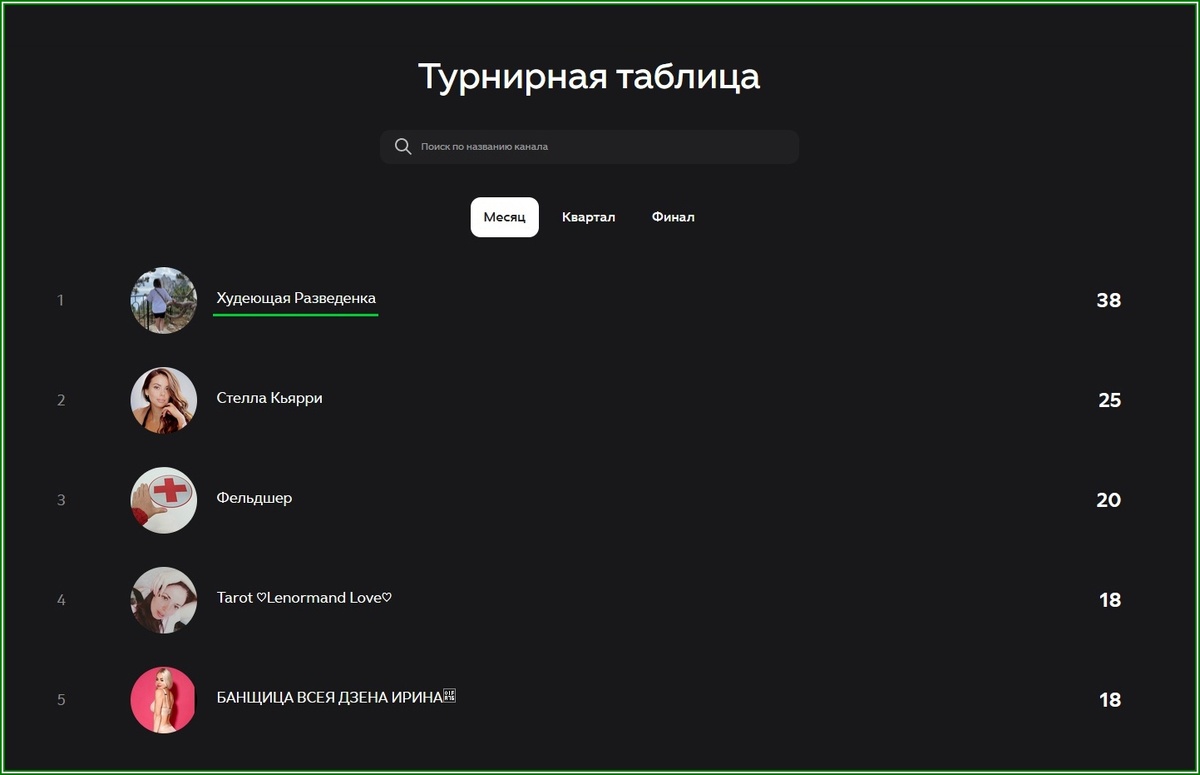Viewport: 1200px width, 775px height.
Task: Select the Месяц tab
Action: click(504, 217)
